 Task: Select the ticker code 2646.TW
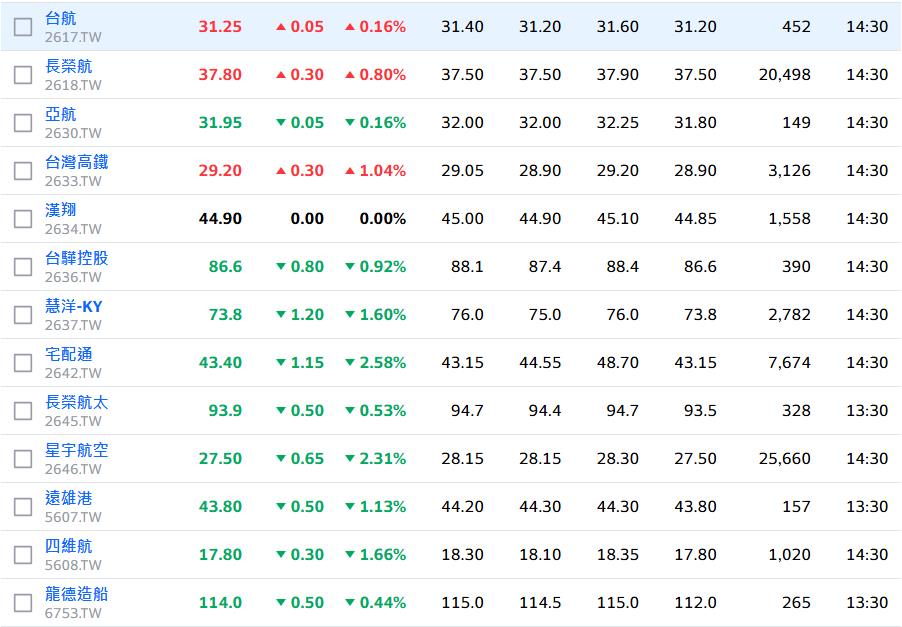[x=73, y=469]
